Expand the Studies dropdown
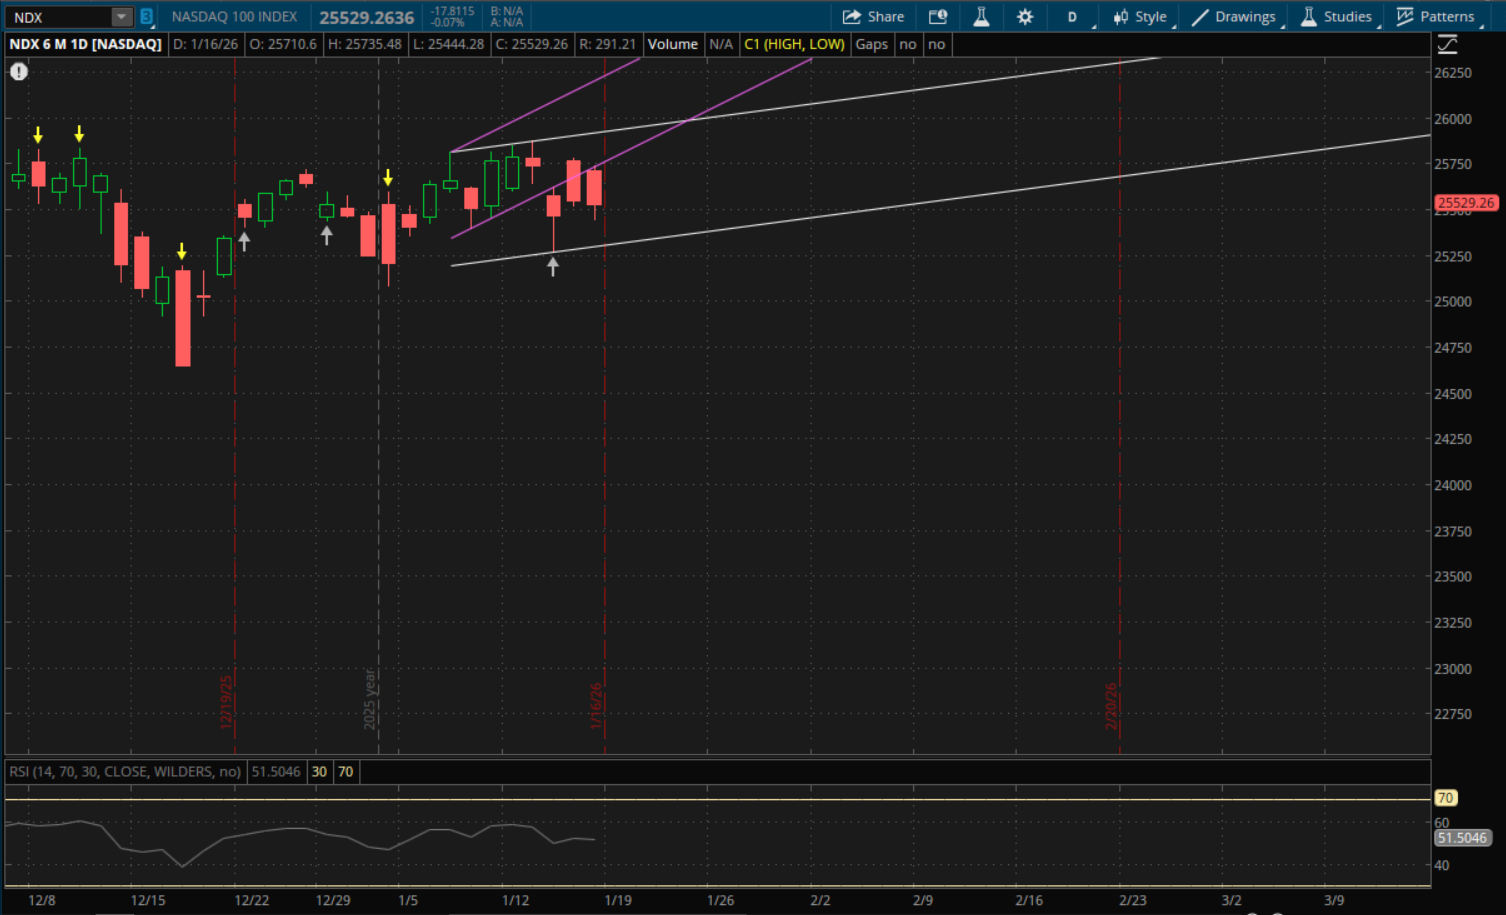This screenshot has height=915, width=1506. [1336, 17]
